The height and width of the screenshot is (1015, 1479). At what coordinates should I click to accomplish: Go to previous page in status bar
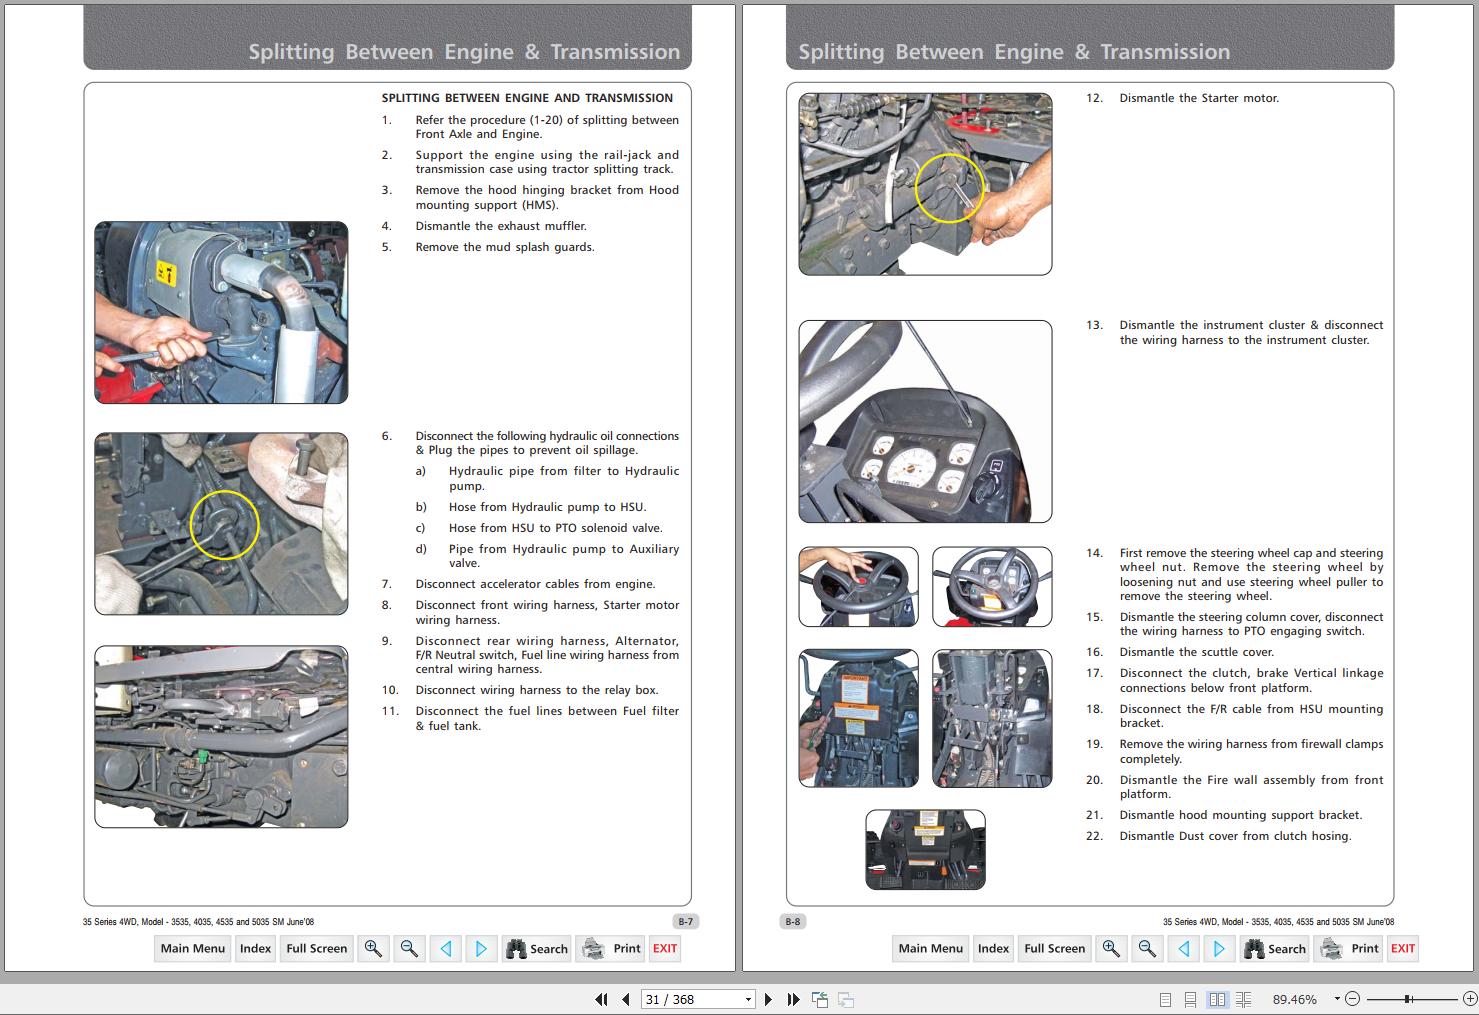[626, 999]
